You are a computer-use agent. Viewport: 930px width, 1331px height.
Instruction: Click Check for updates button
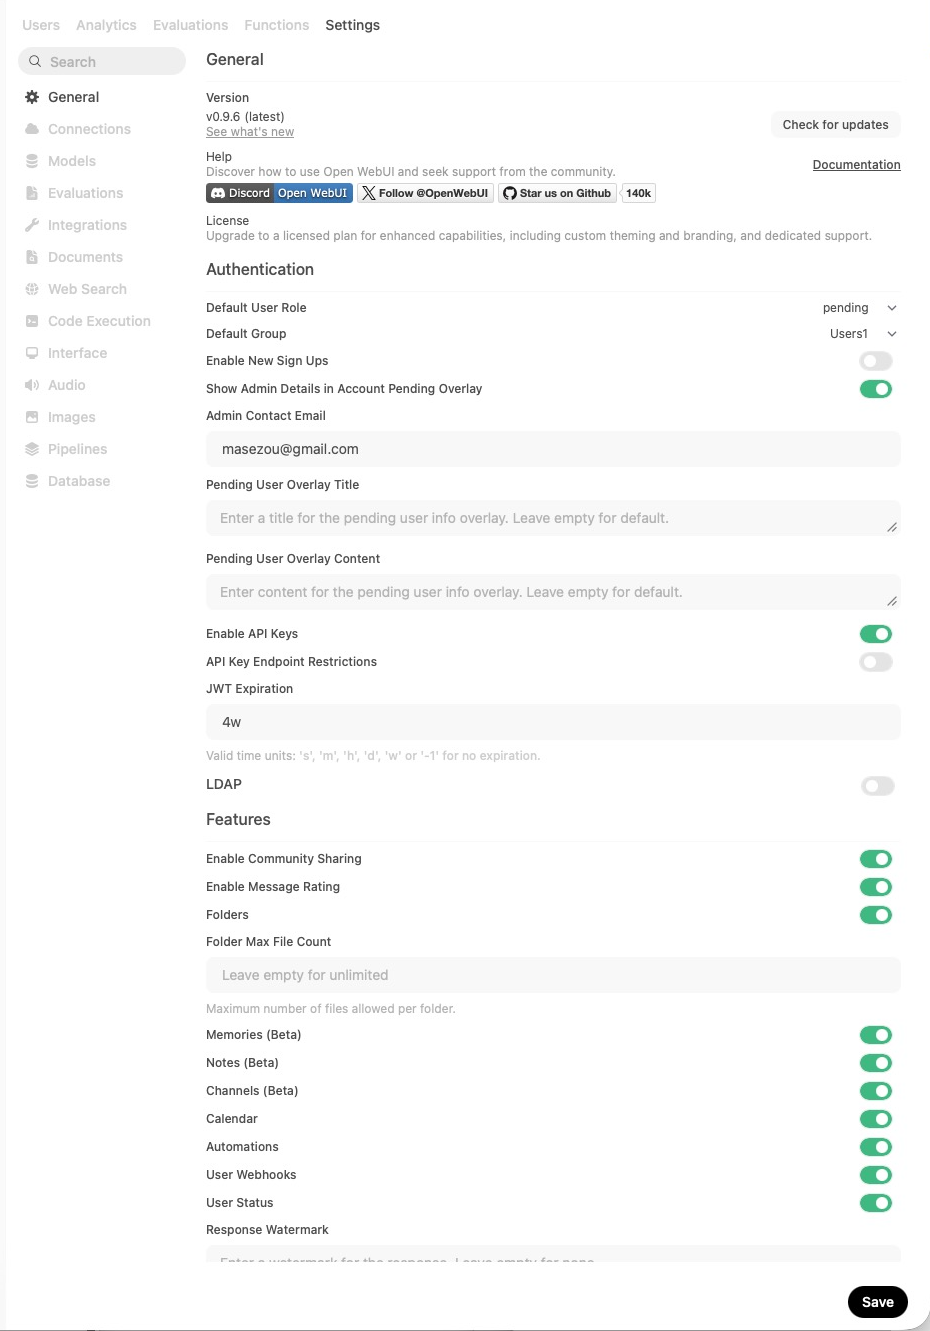click(836, 125)
